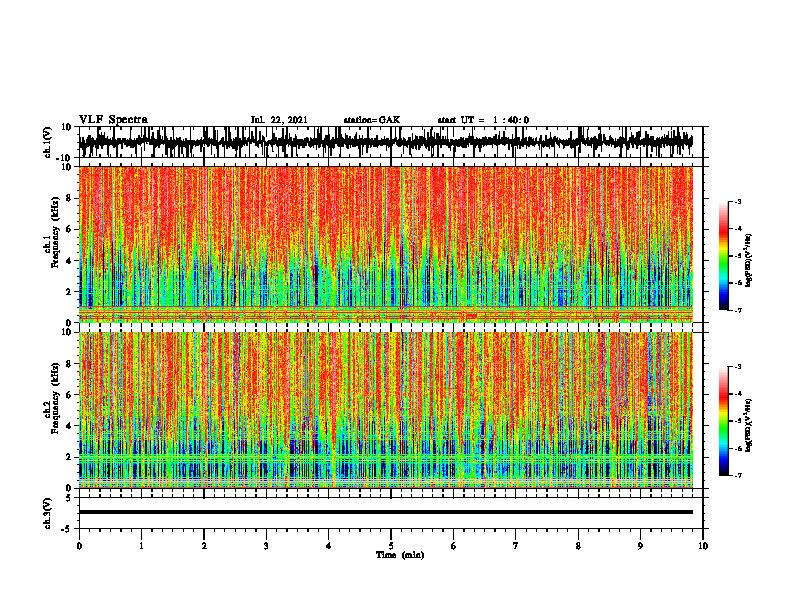Click the "-4" tick on ch.1 colorbar
This screenshot has width=792, height=612.
(738, 229)
